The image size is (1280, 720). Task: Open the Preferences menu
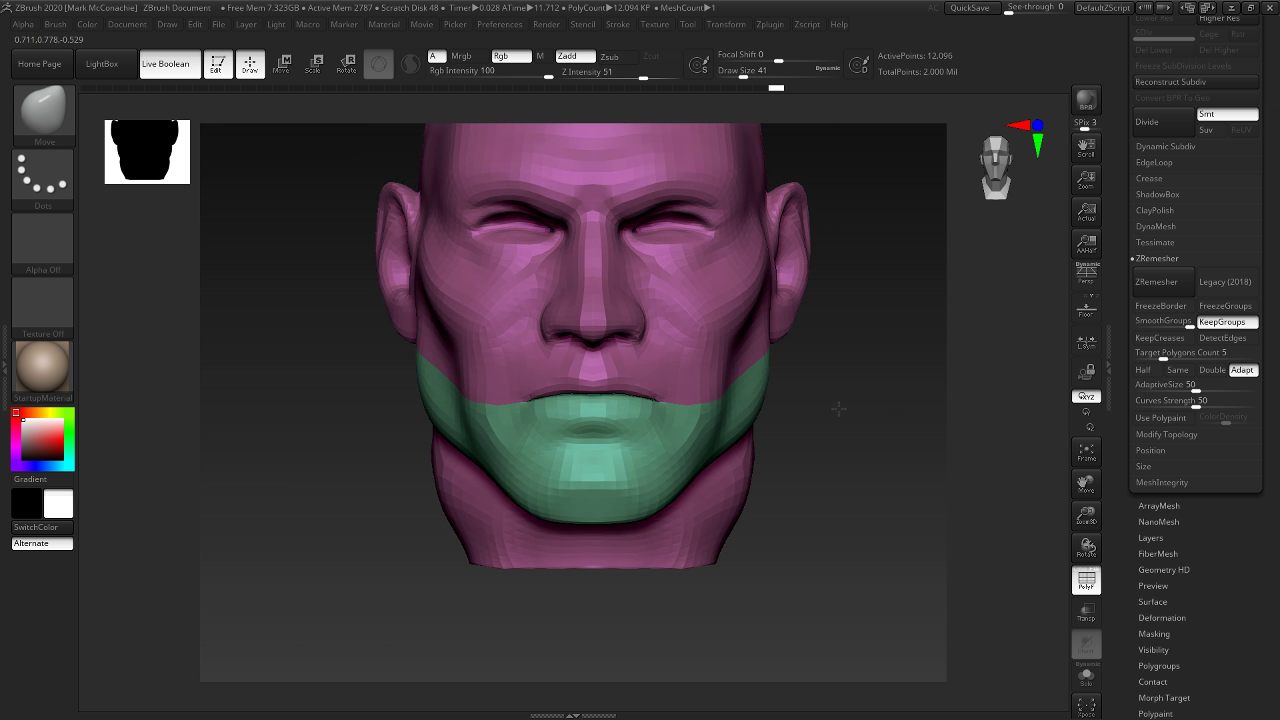[x=500, y=24]
